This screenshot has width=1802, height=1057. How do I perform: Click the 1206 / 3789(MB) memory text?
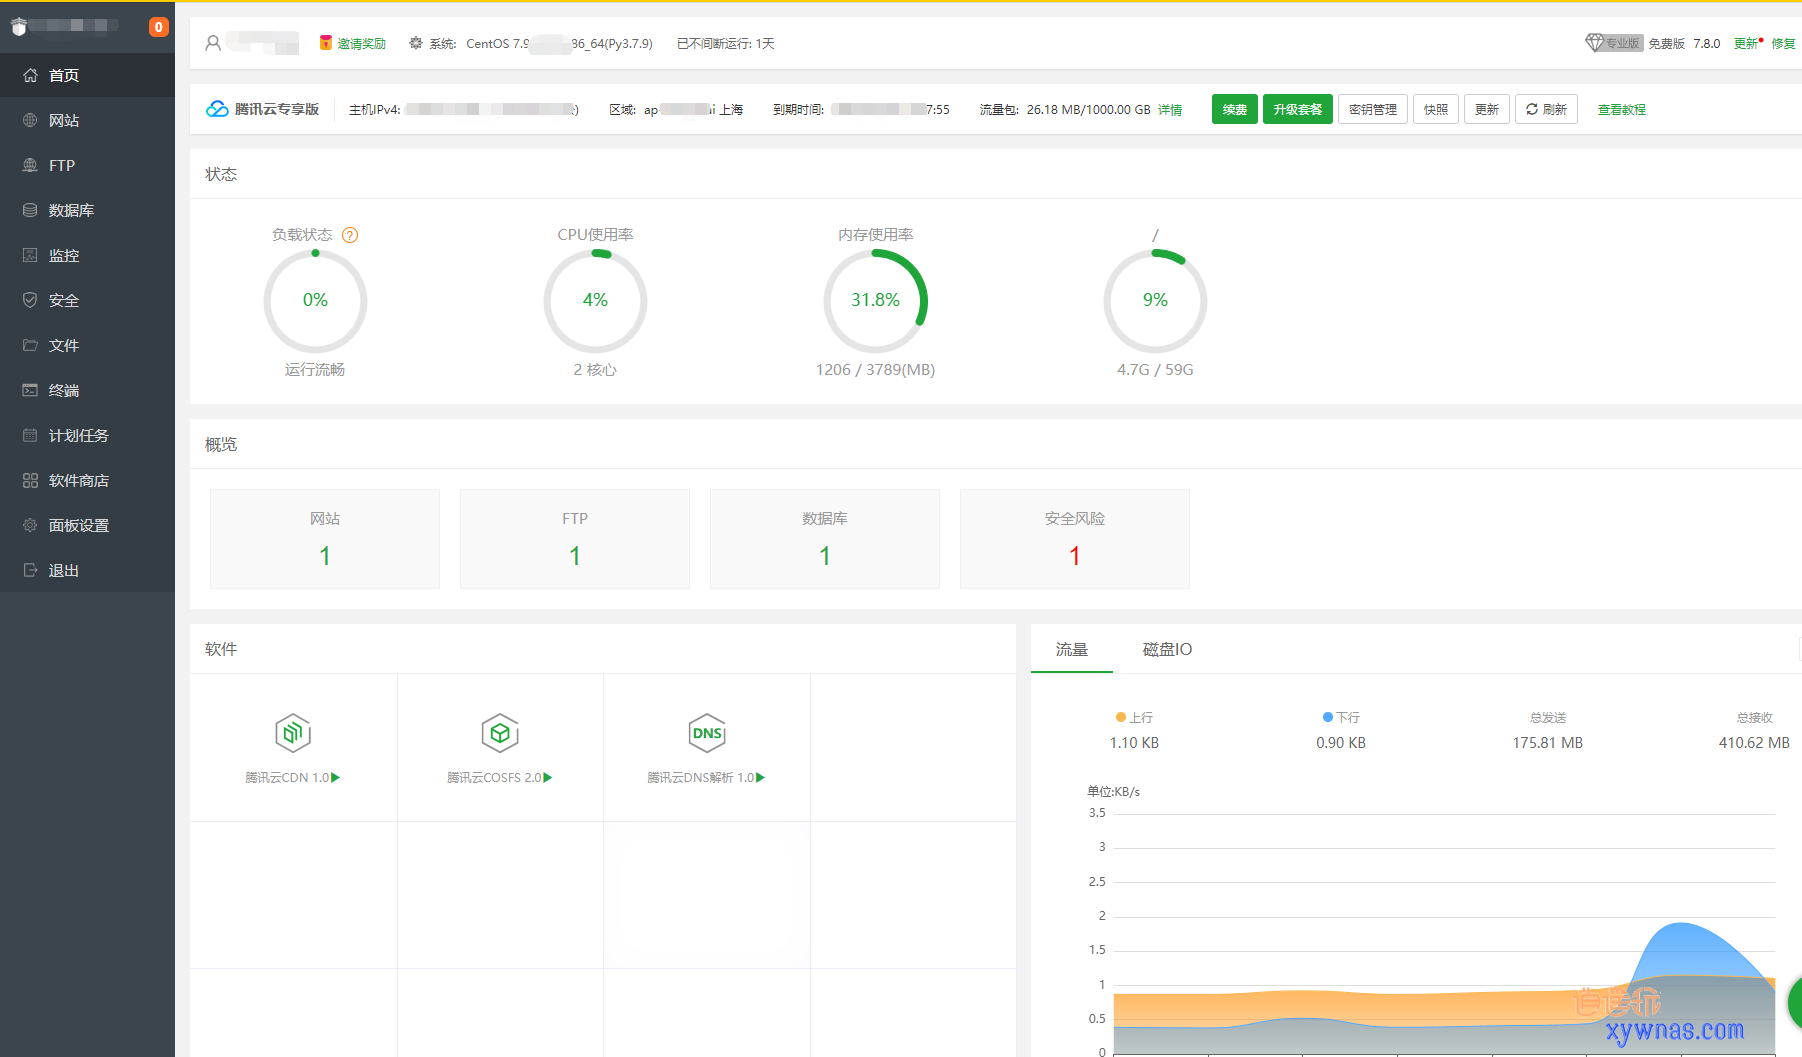[x=875, y=370]
